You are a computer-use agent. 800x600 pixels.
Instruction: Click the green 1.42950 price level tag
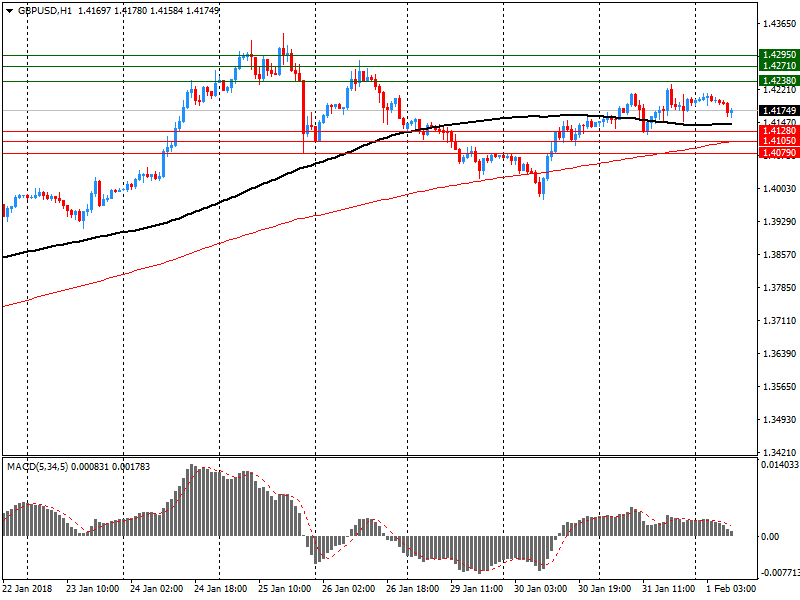[778, 55]
